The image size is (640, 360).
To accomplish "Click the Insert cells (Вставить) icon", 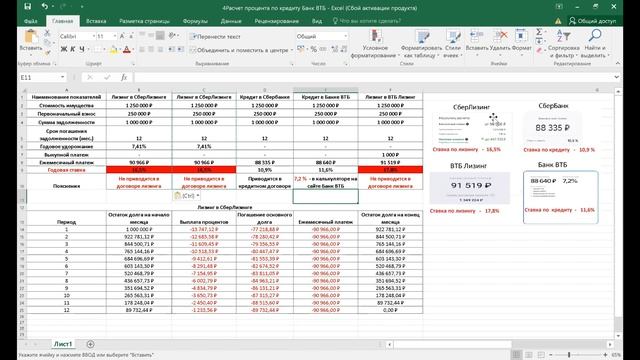I will (x=476, y=36).
